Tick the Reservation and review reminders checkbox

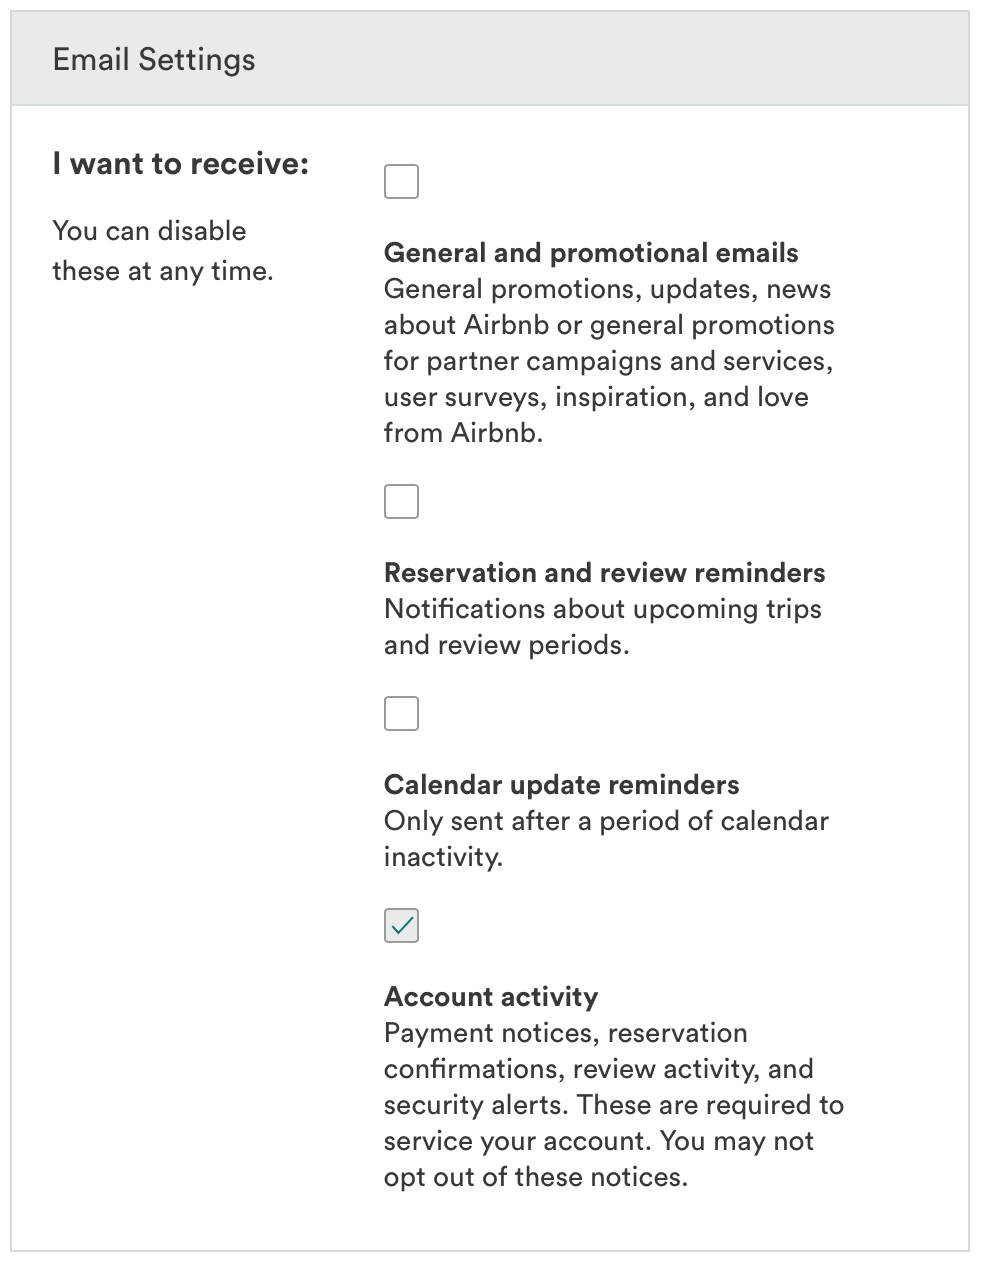pos(401,502)
